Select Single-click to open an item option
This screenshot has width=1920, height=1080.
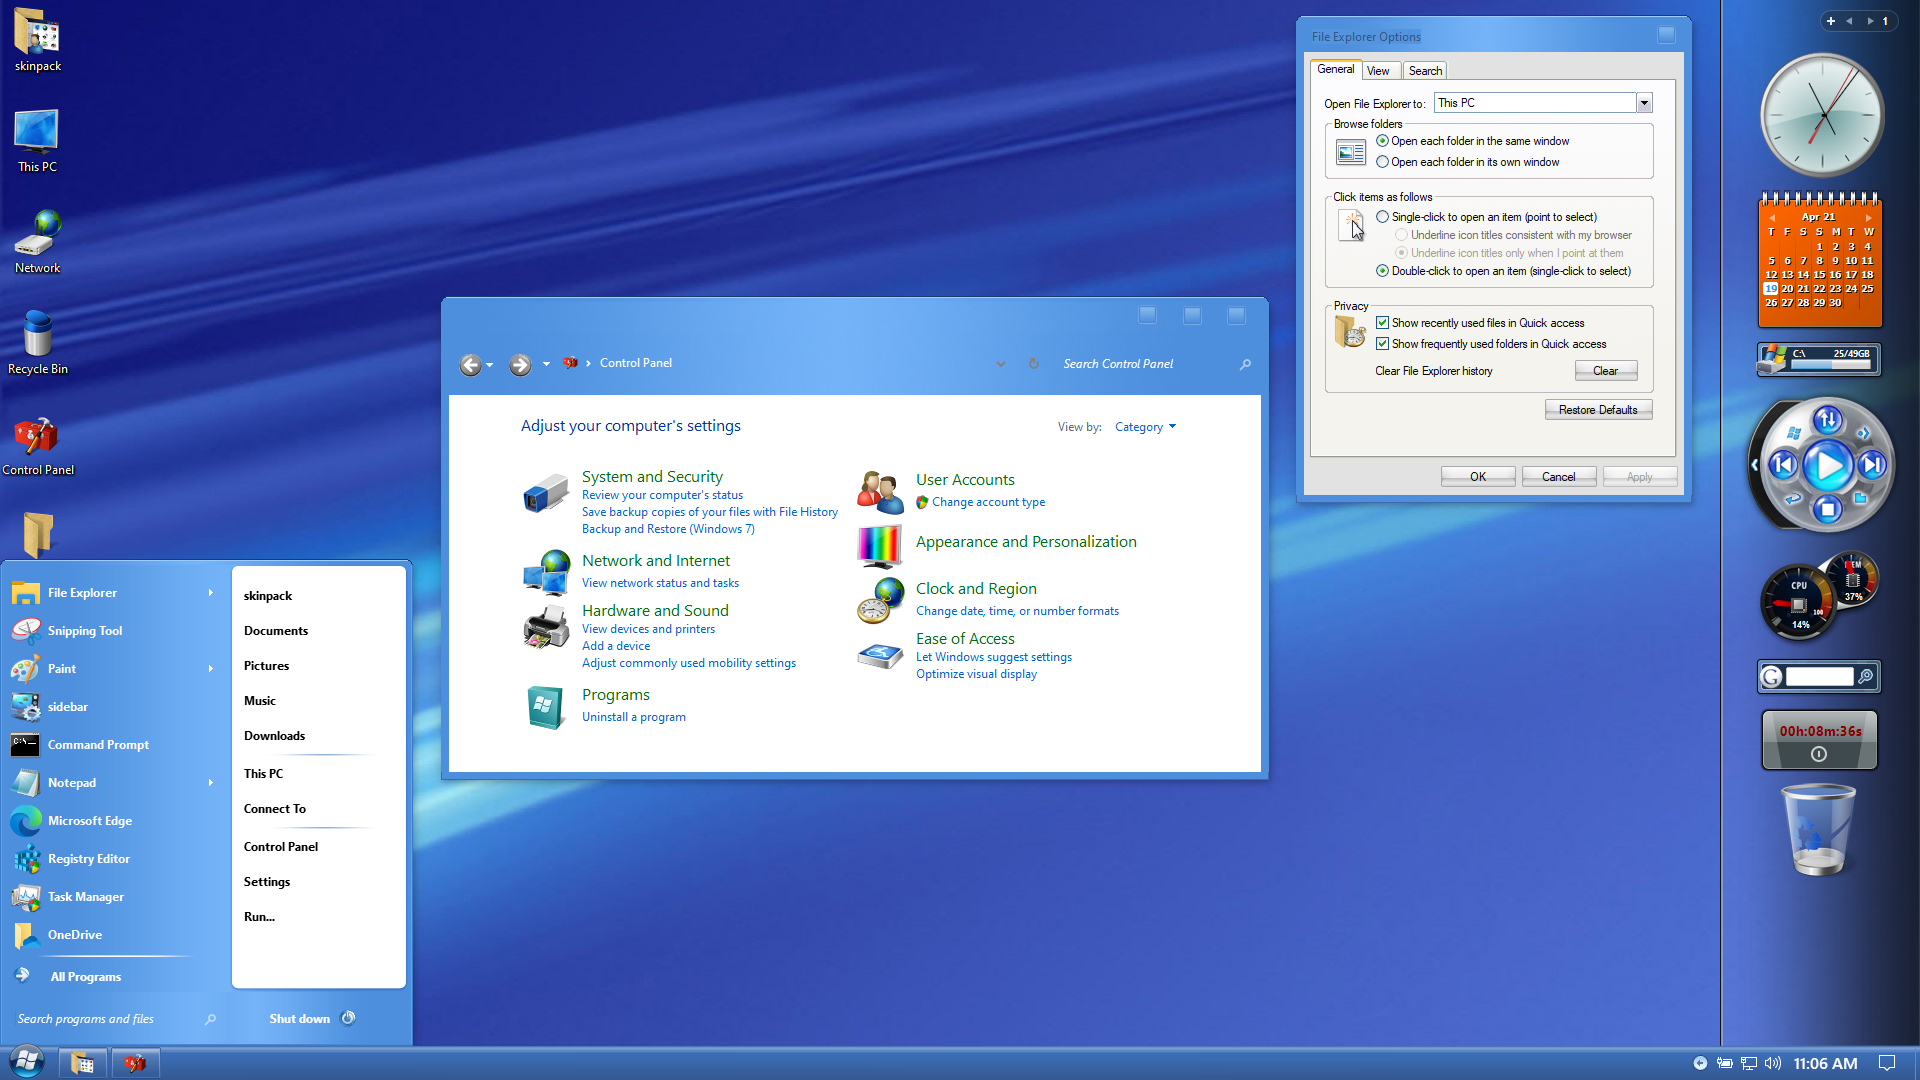[x=1382, y=217]
